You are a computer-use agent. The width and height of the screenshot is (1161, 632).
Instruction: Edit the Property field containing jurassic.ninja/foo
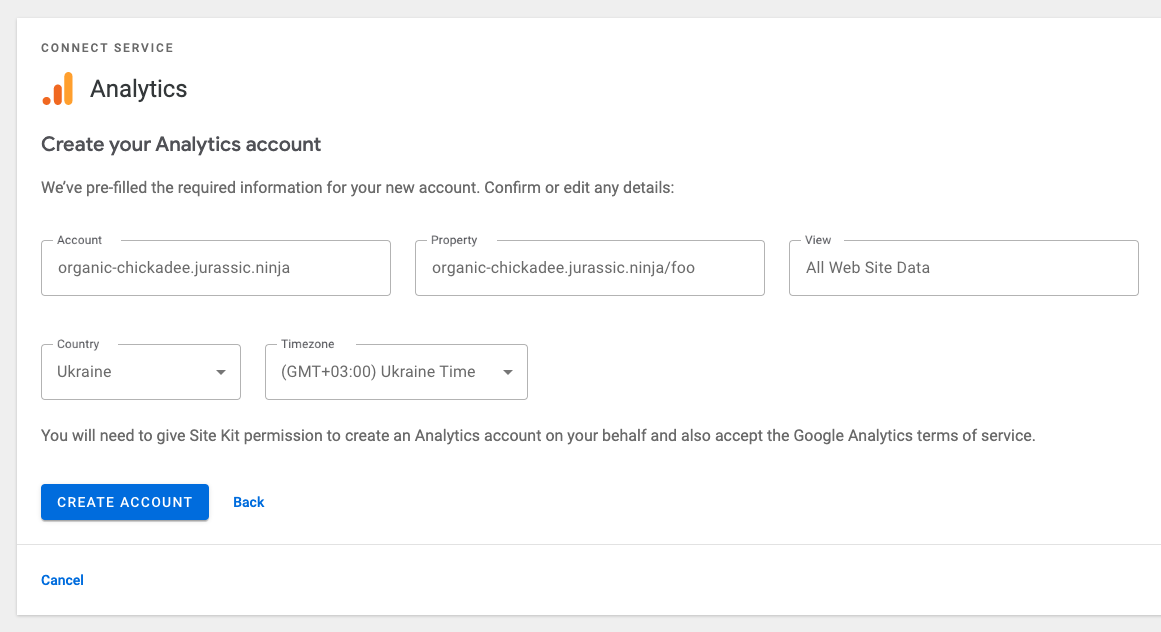[x=589, y=268]
